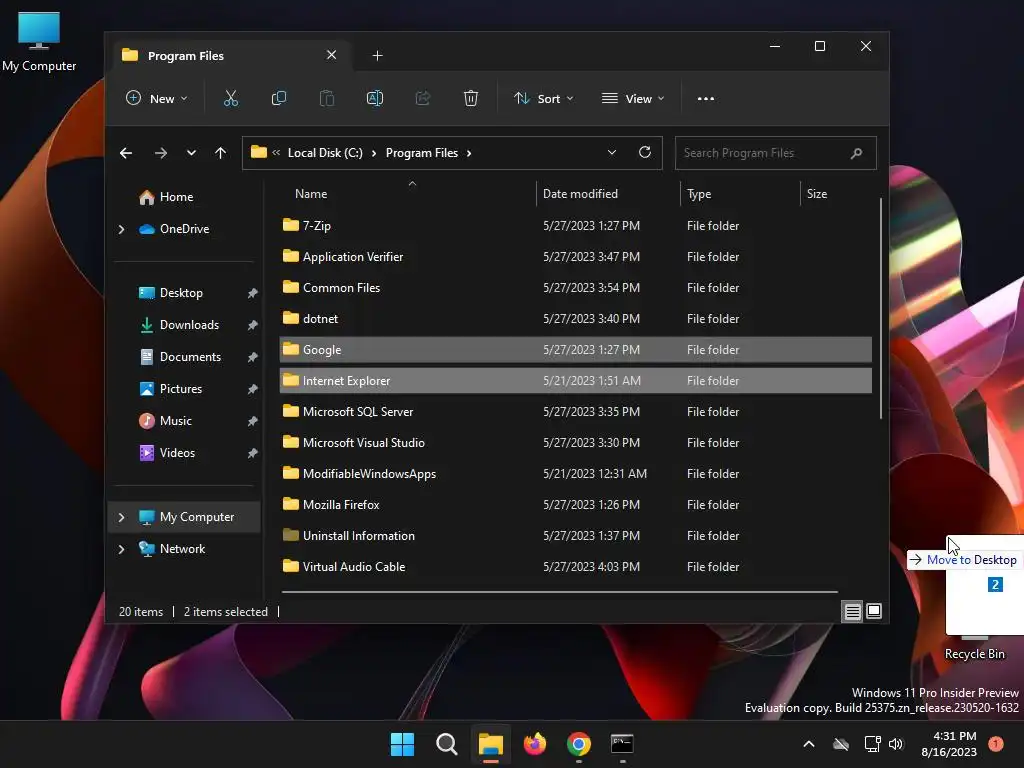Viewport: 1024px width, 768px height.
Task: Click File Explorer icon on taskbar
Action: click(x=490, y=744)
